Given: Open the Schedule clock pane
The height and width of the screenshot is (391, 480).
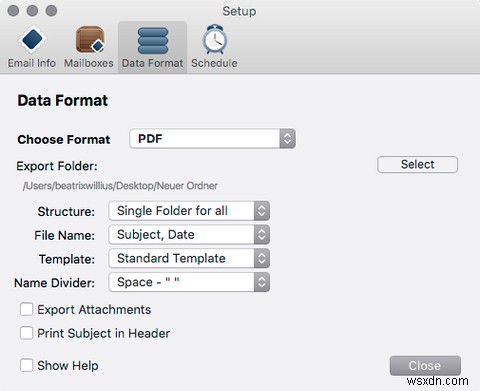Looking at the screenshot, I should [x=214, y=47].
